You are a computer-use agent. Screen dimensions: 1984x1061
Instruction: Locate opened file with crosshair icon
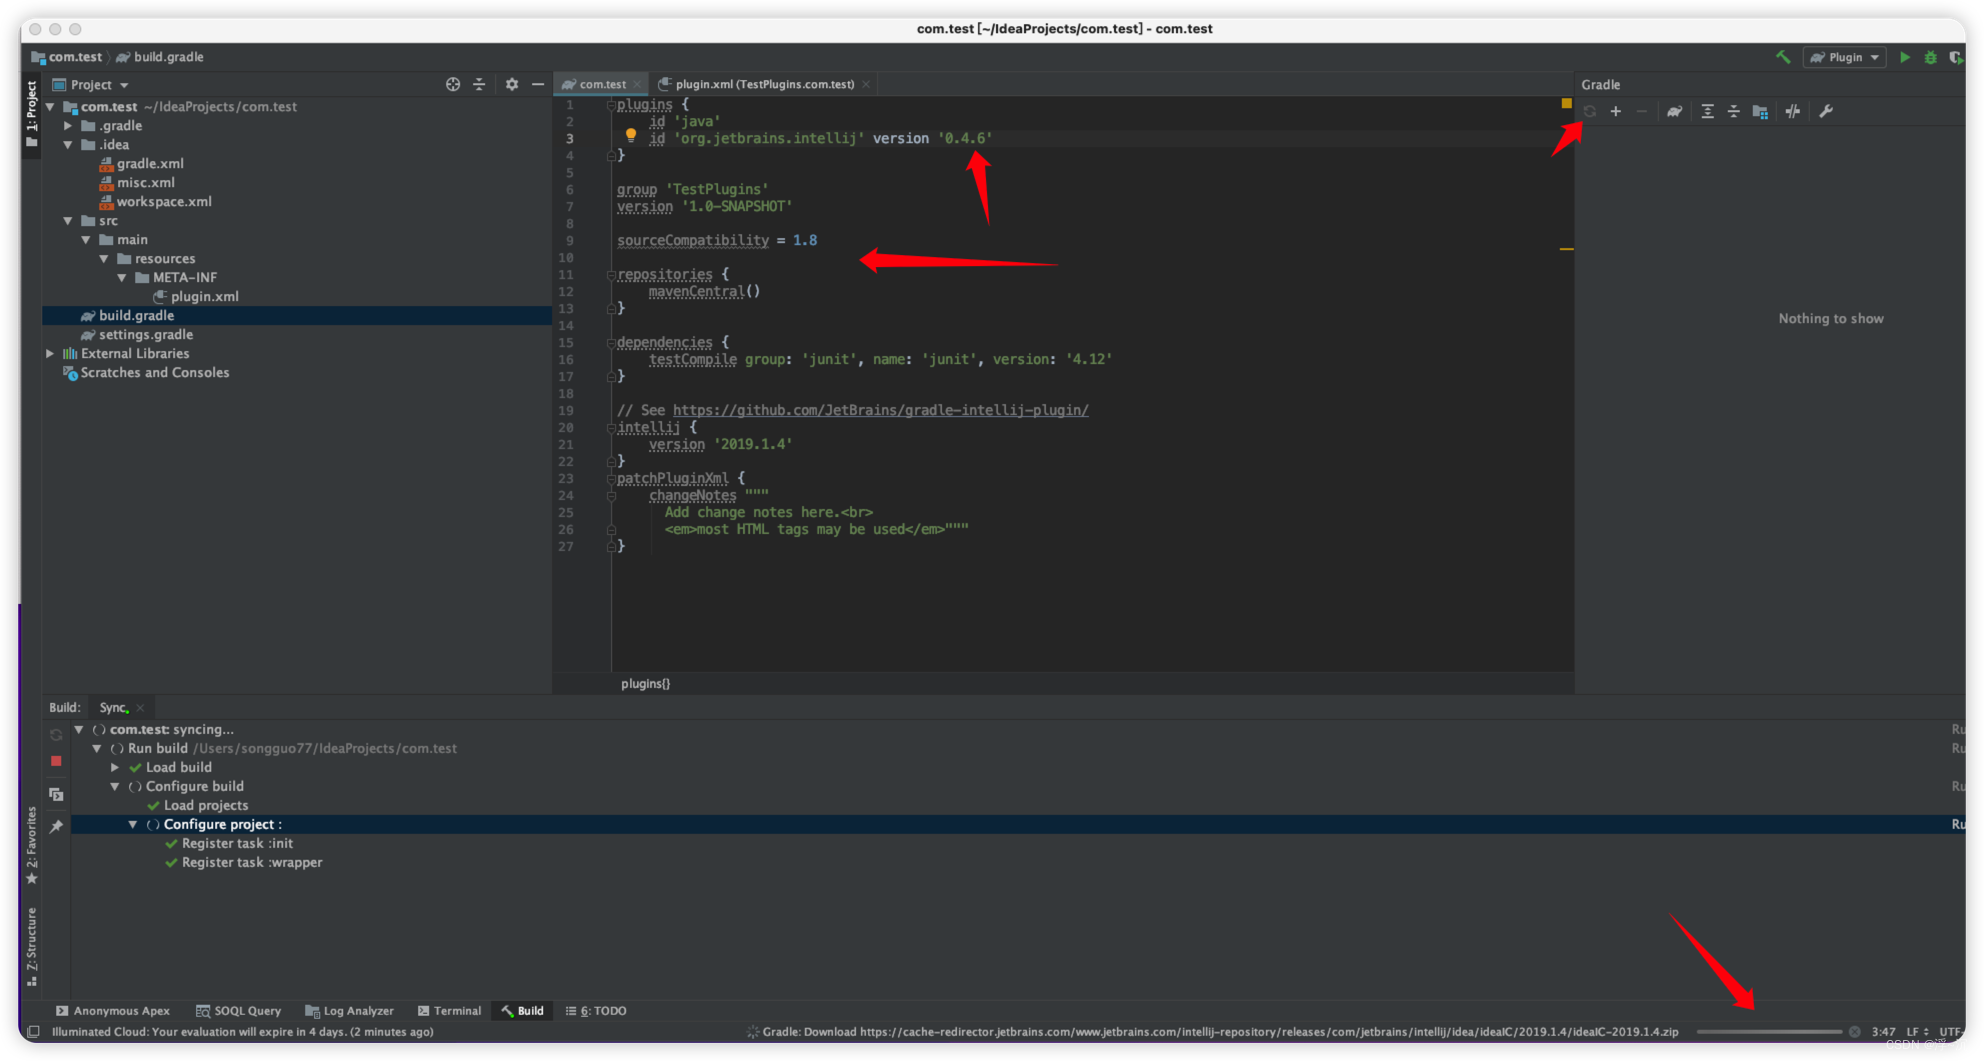click(x=453, y=84)
